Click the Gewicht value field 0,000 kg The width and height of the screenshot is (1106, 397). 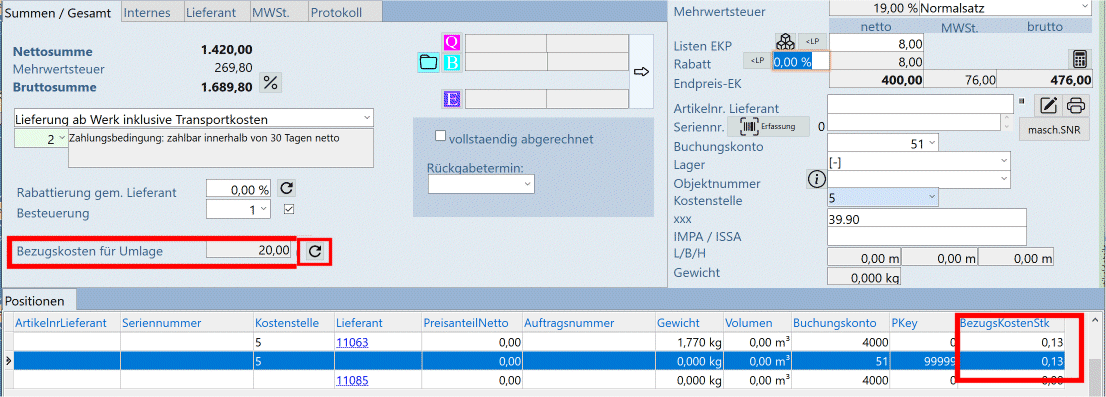863,278
